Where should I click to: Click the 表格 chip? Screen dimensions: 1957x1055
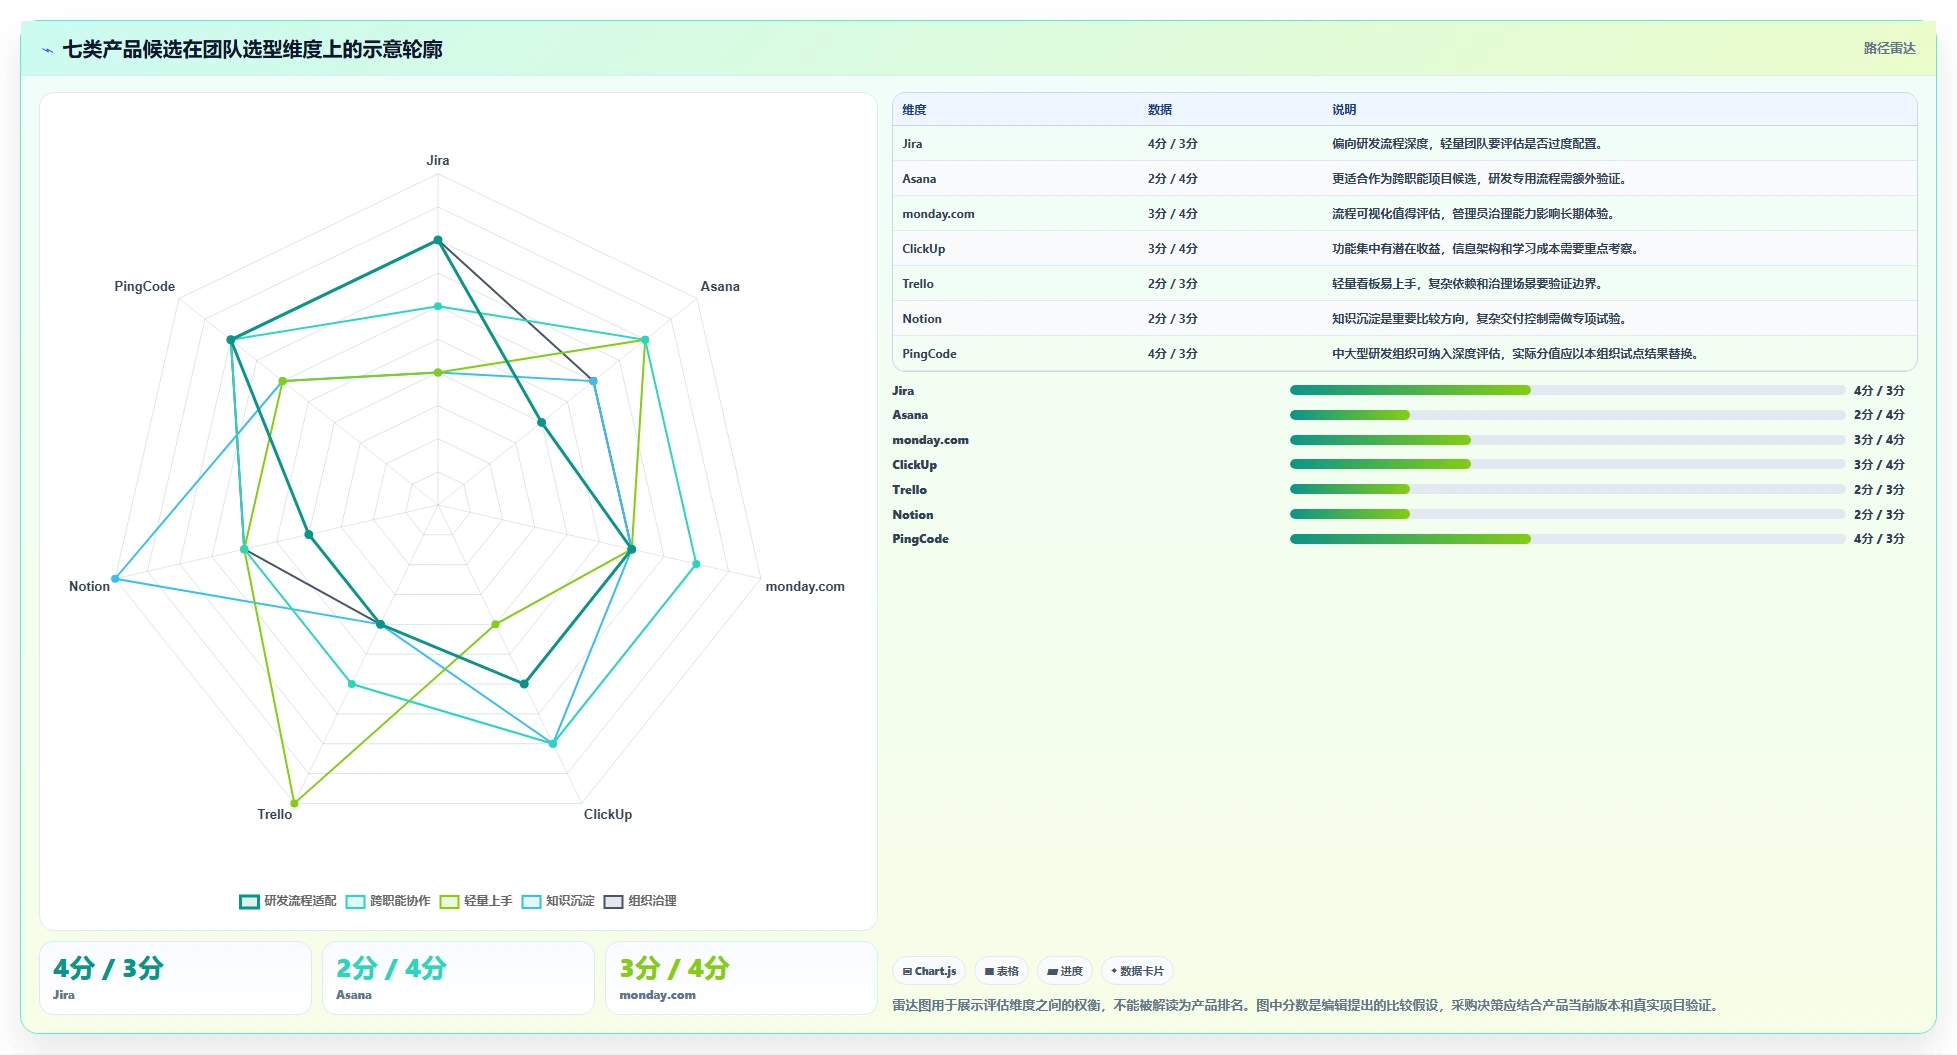pos(1001,971)
